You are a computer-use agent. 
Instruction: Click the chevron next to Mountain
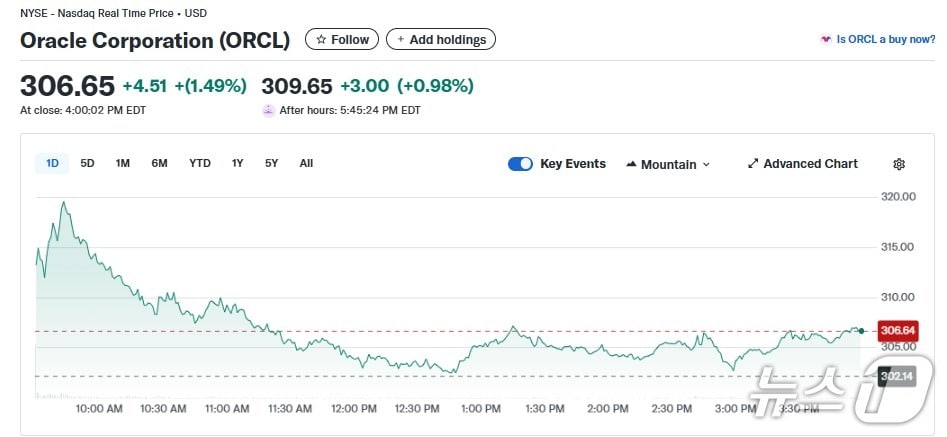click(x=706, y=165)
